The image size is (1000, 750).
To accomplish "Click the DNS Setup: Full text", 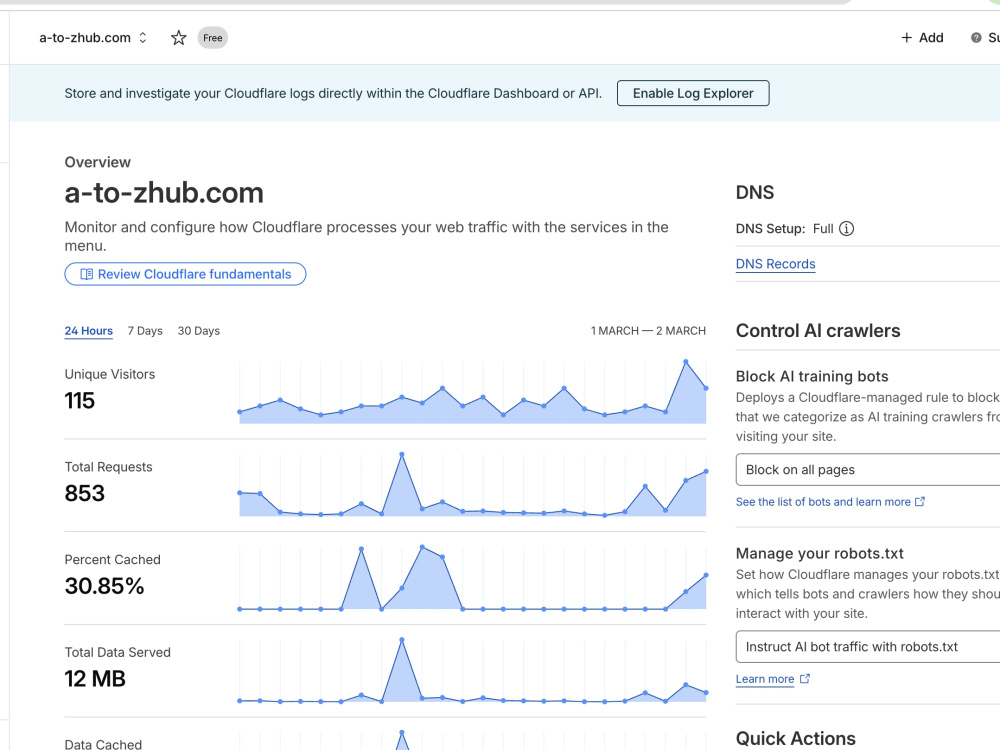I will [x=784, y=228].
